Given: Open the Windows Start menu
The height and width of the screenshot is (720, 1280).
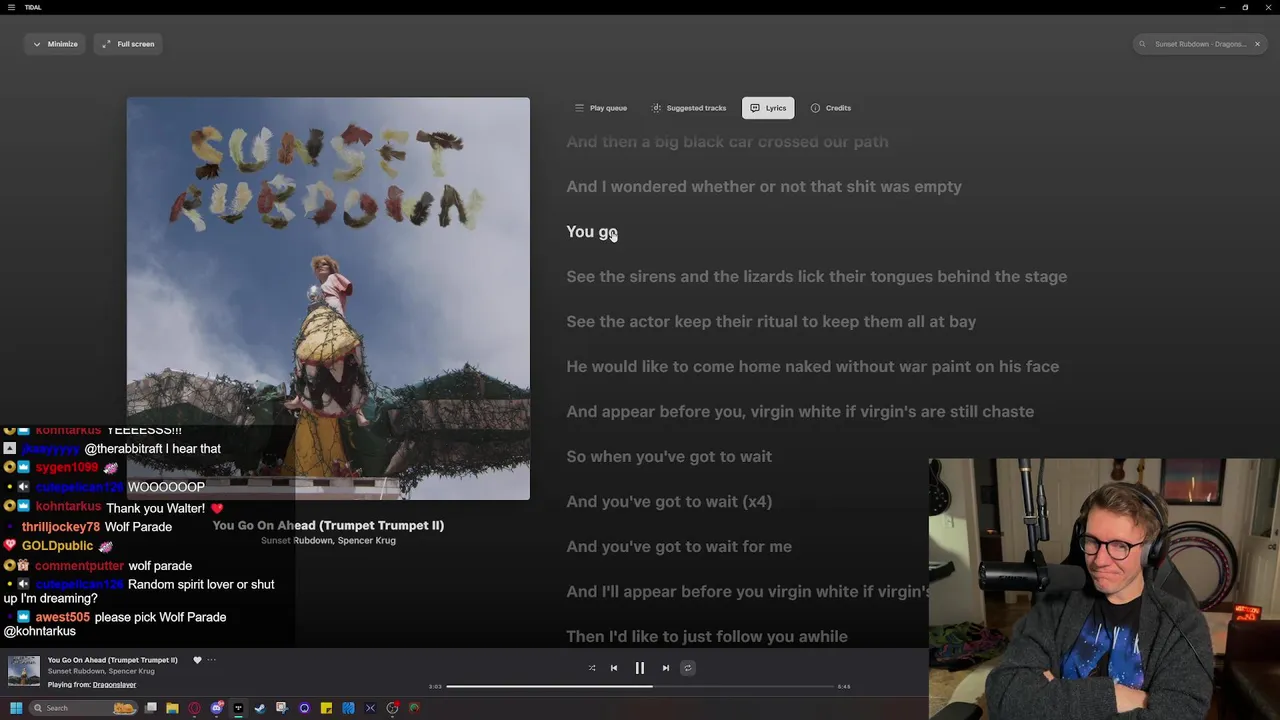Looking at the screenshot, I should [x=15, y=708].
